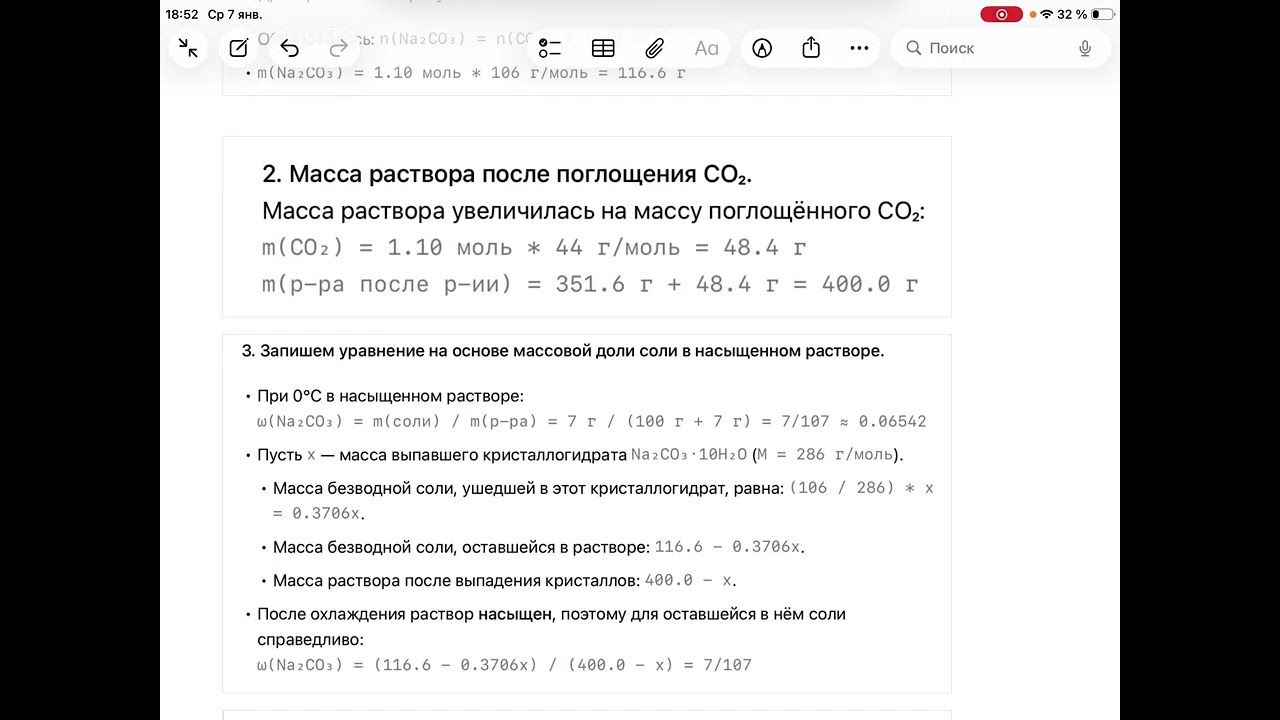Insert a checklist
1280x720 pixels.
click(549, 48)
